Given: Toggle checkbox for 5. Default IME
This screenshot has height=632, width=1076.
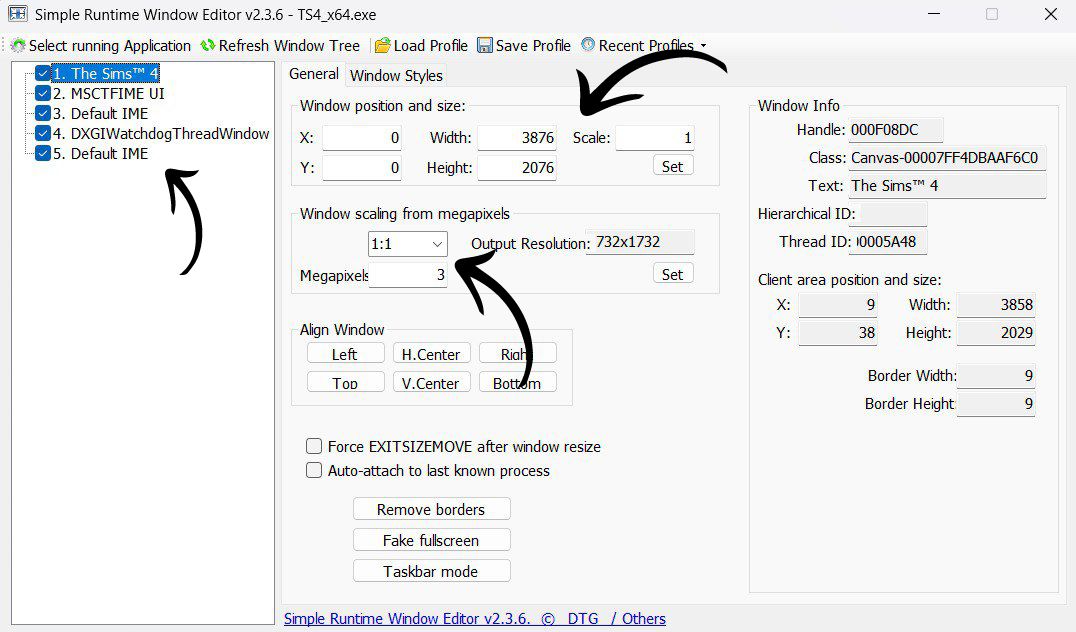Looking at the screenshot, I should [x=43, y=153].
